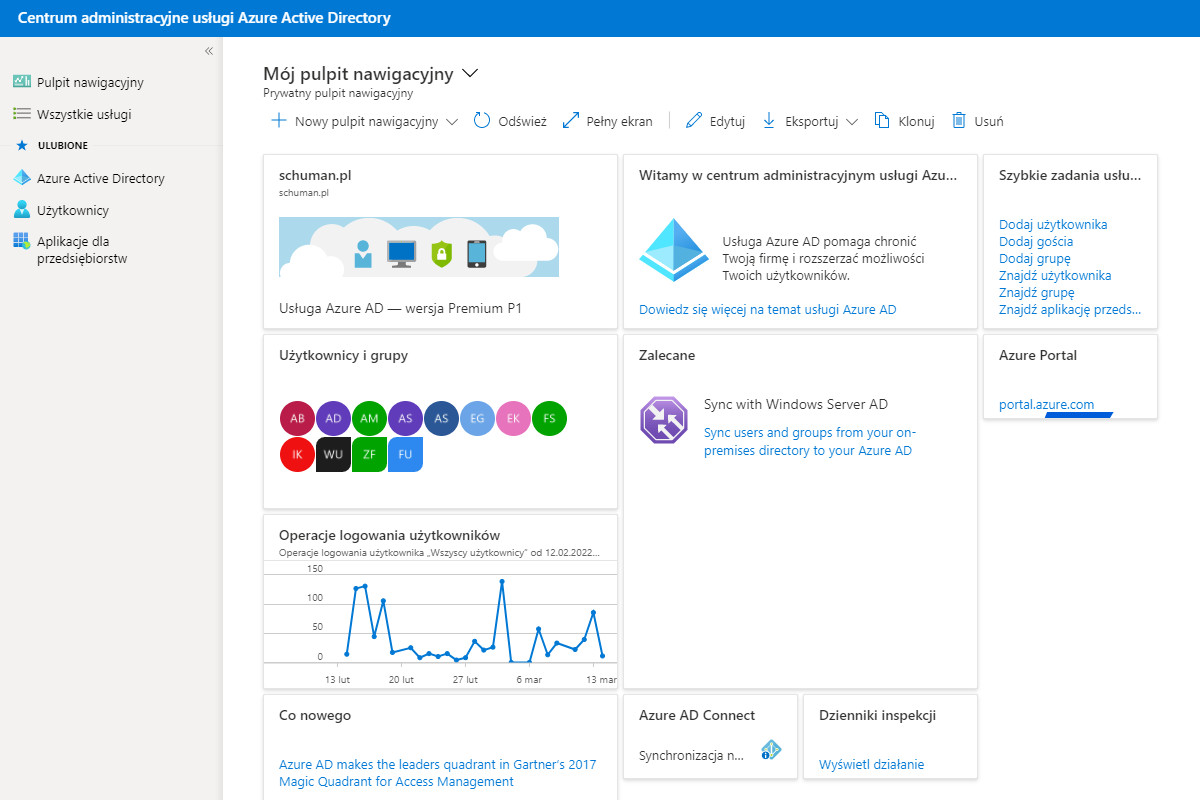Click the Eksportuj download icon
This screenshot has width=1200, height=800.
tap(769, 121)
